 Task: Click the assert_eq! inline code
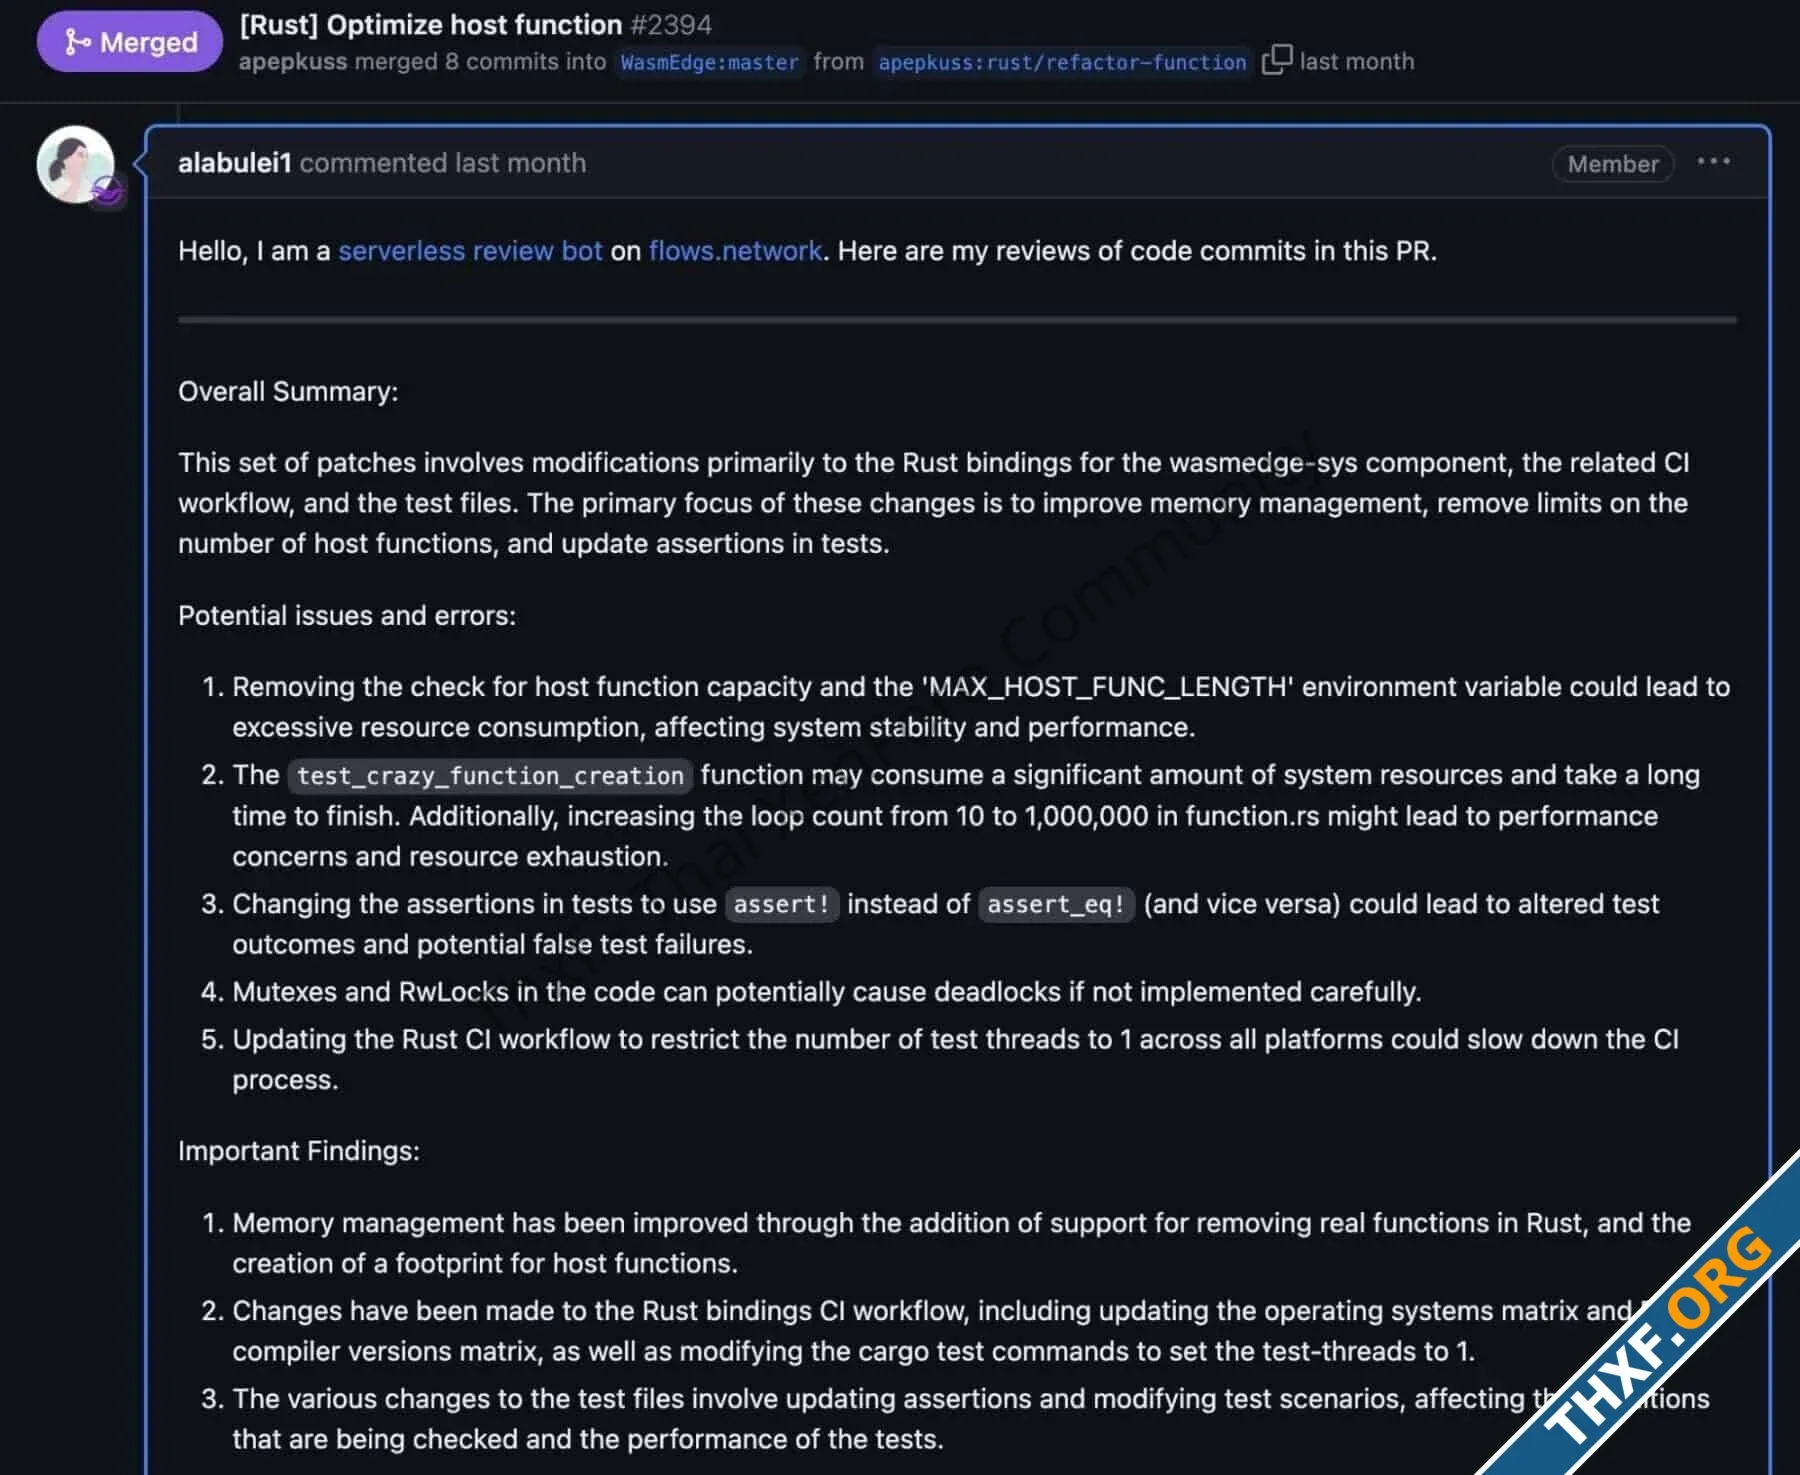tap(1056, 905)
